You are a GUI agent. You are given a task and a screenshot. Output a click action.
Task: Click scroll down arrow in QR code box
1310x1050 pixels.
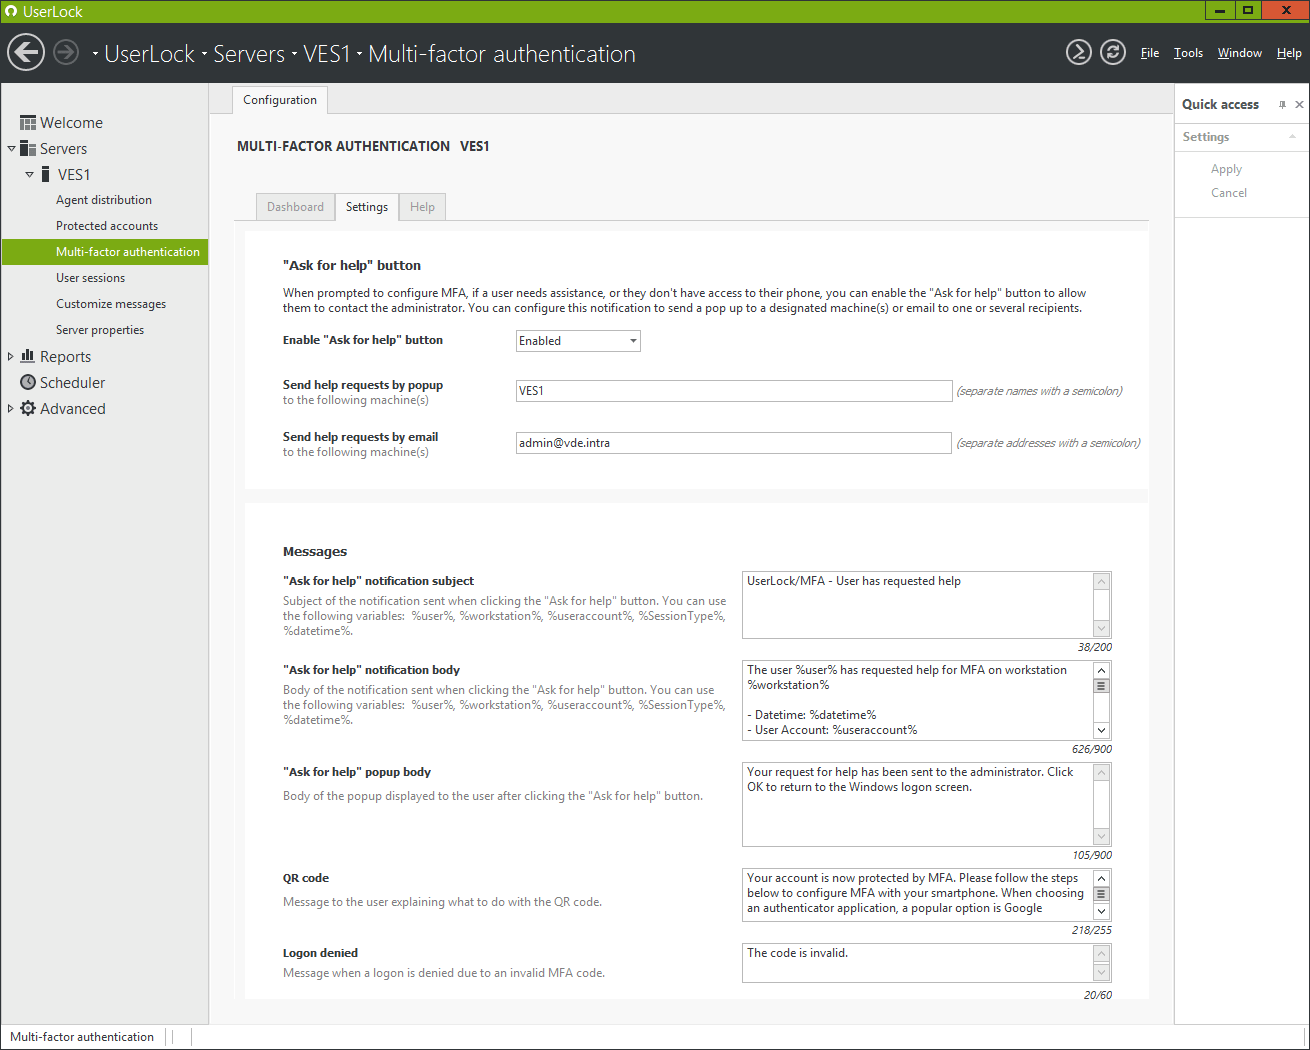[x=1101, y=912]
